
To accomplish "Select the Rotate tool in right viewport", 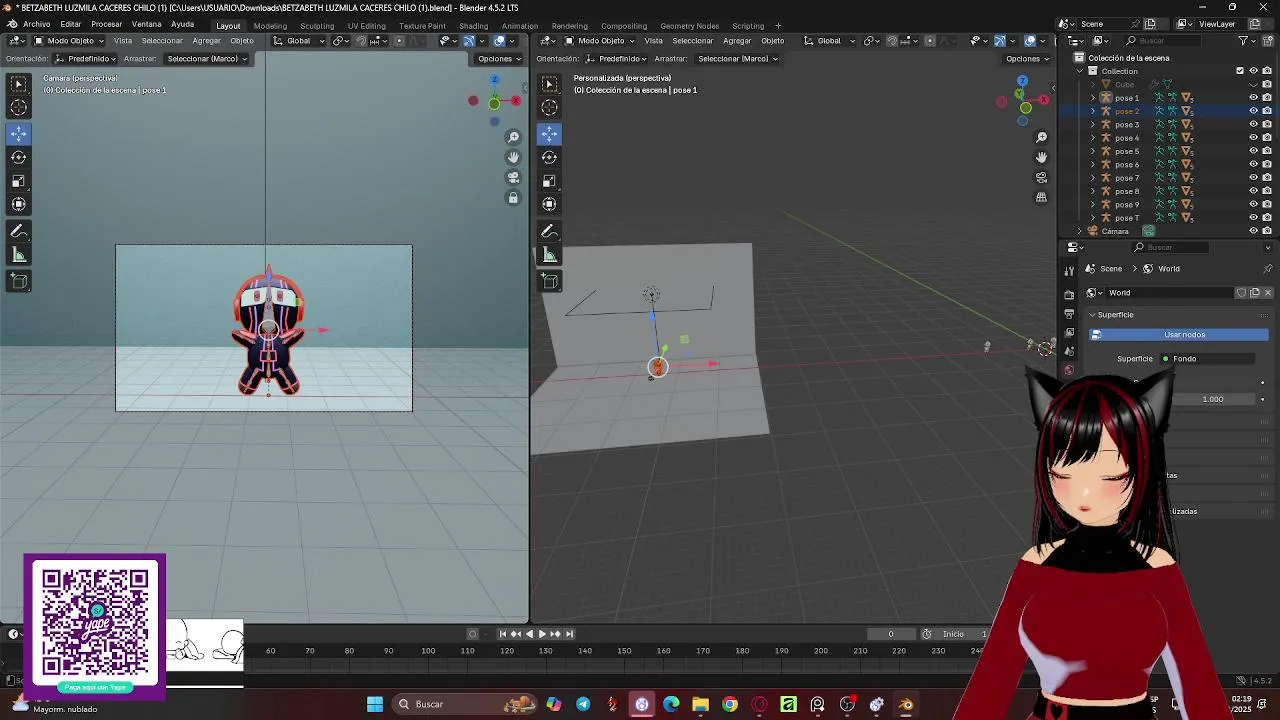I will (x=549, y=157).
